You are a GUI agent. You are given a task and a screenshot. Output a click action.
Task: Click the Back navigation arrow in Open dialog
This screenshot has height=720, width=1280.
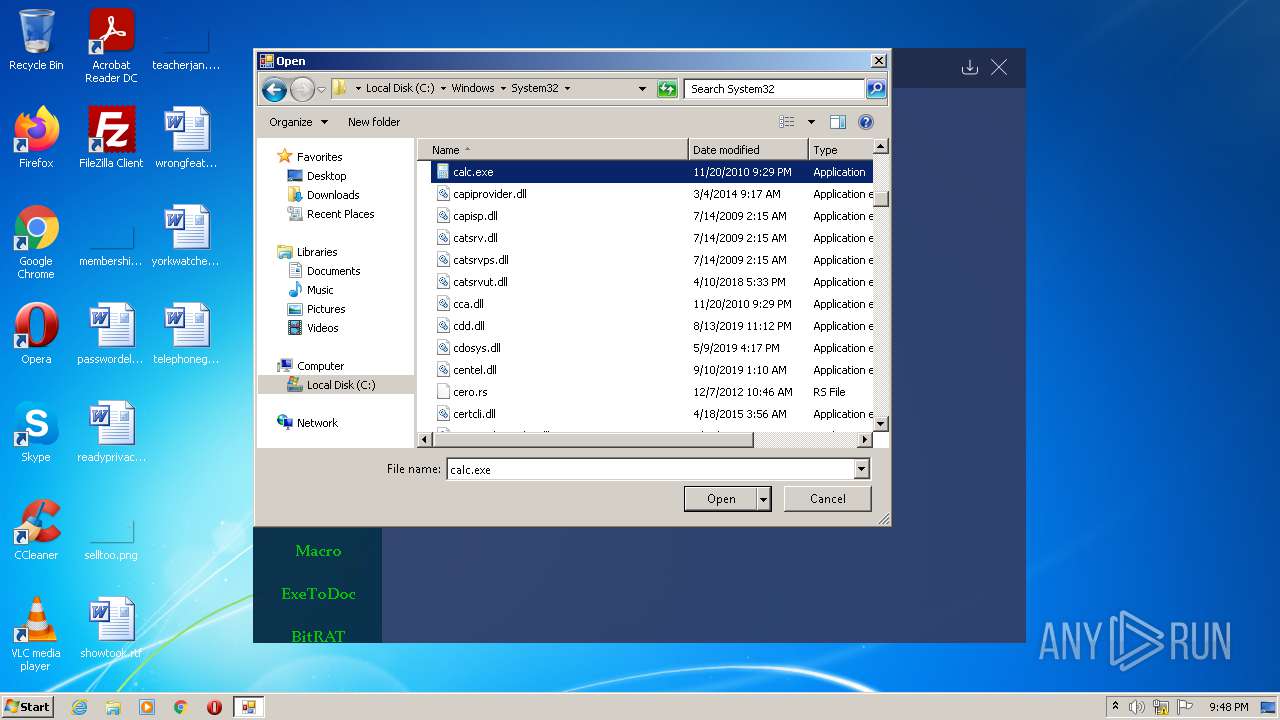point(274,89)
